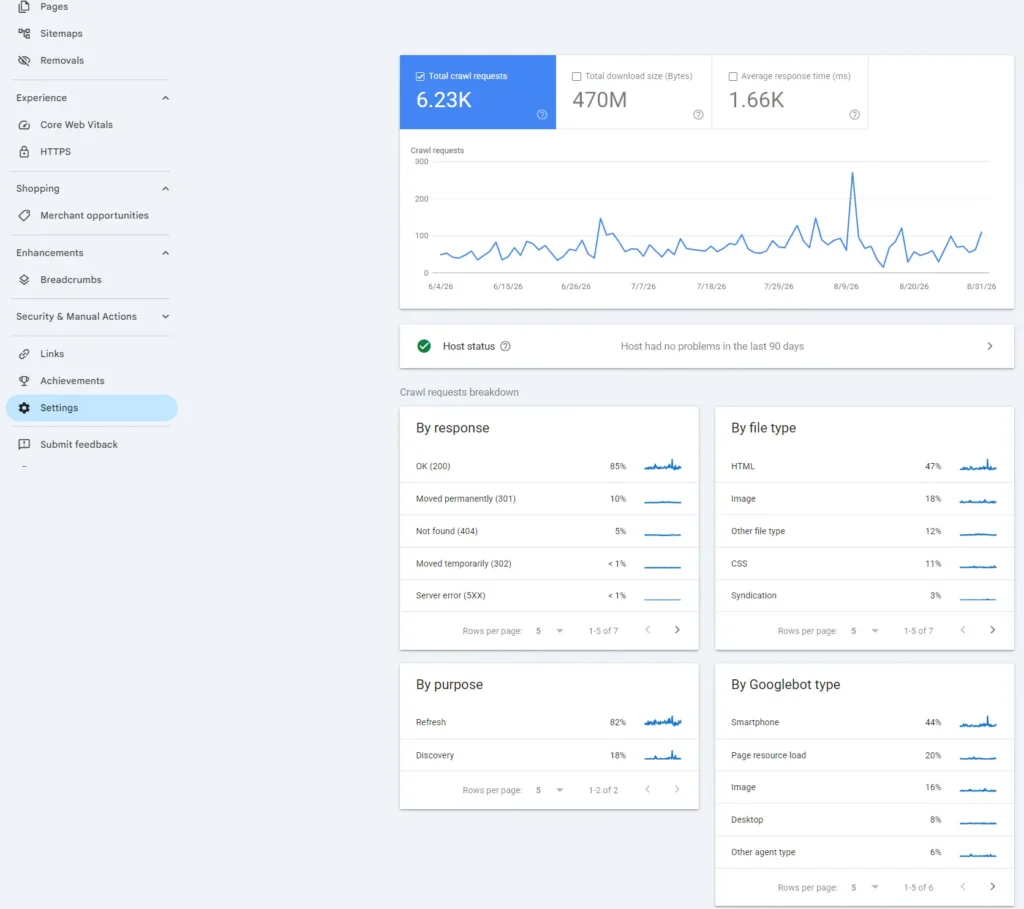Image resolution: width=1024 pixels, height=909 pixels.
Task: Expand Security & Manual Actions section
Action: pyautogui.click(x=165, y=317)
